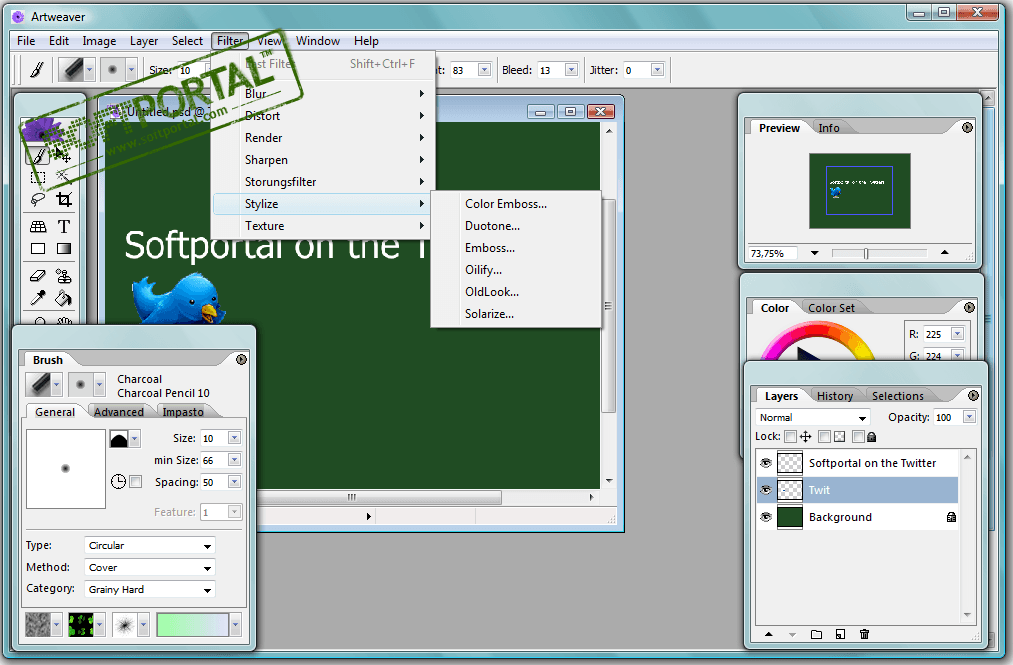Click the document horizontal scrollbar
The width and height of the screenshot is (1013, 665).
[379, 497]
